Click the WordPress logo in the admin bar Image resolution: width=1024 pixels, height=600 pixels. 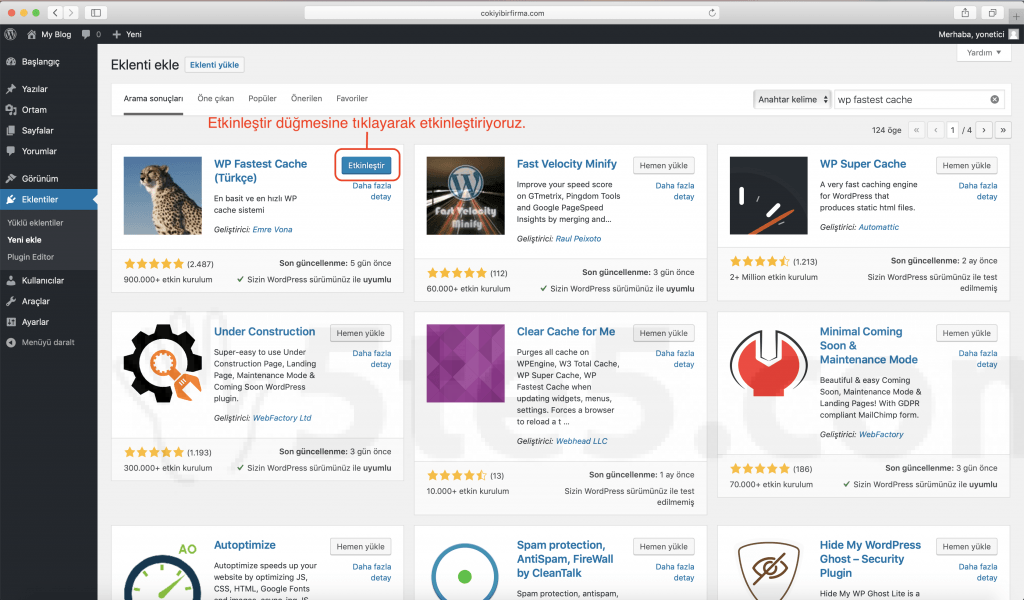pos(10,33)
